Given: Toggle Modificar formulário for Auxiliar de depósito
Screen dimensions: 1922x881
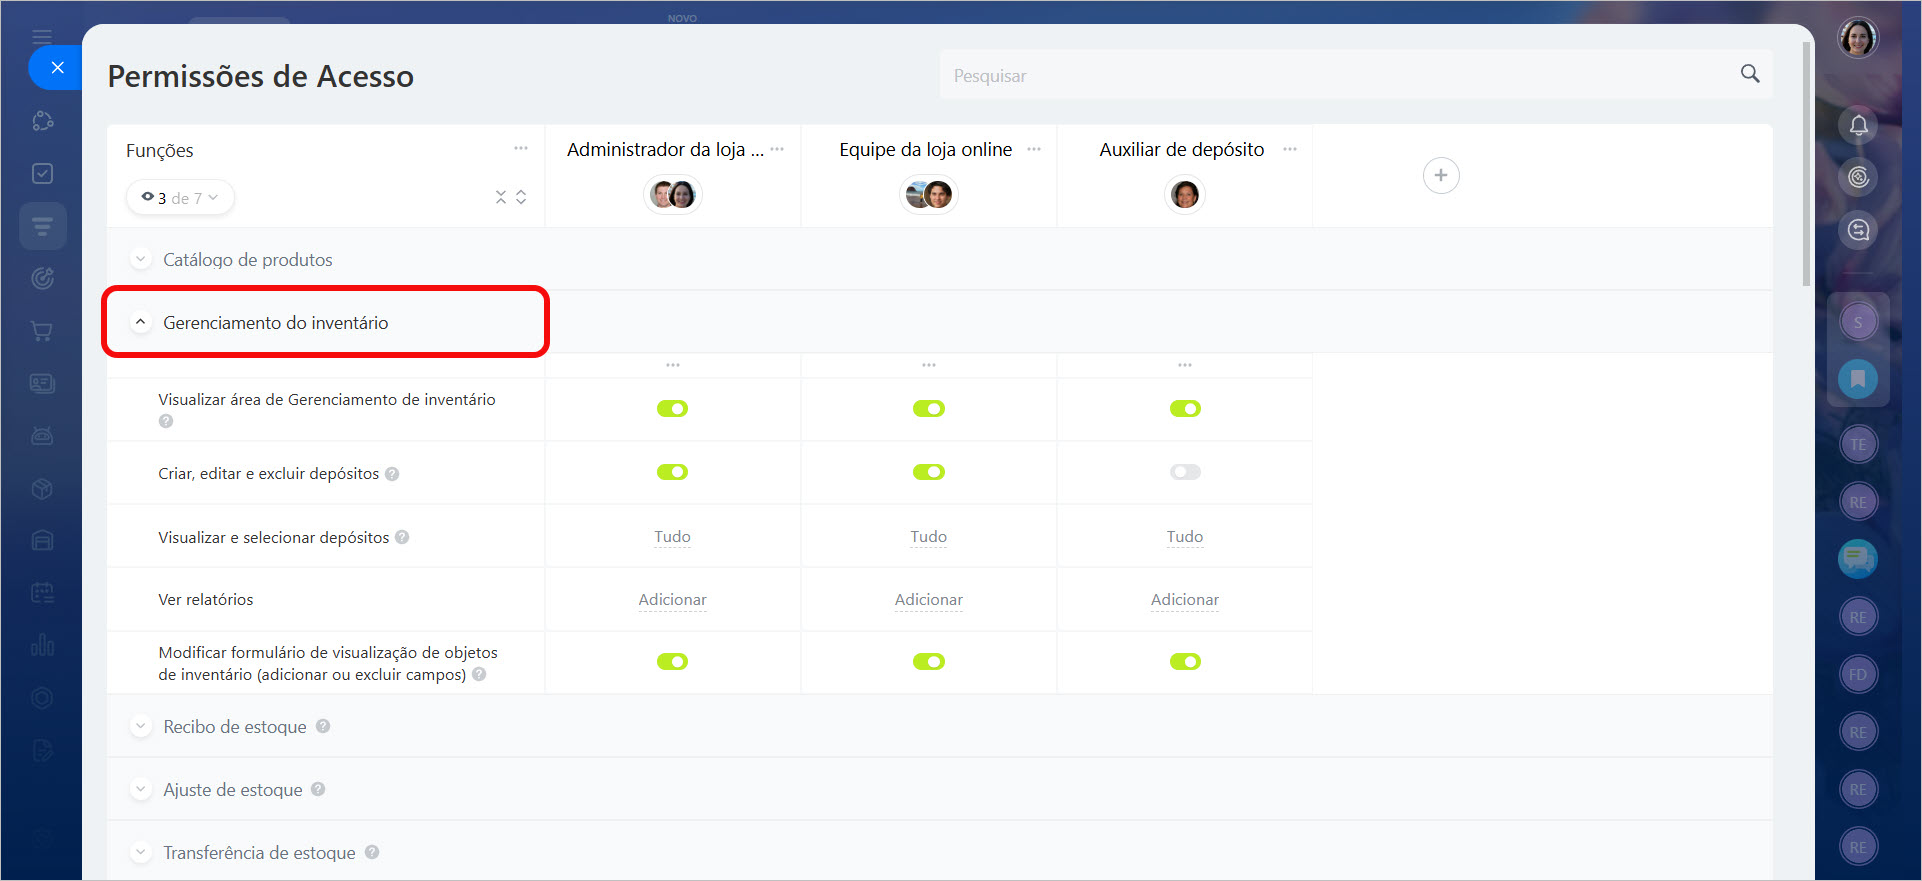Looking at the screenshot, I should 1185,661.
